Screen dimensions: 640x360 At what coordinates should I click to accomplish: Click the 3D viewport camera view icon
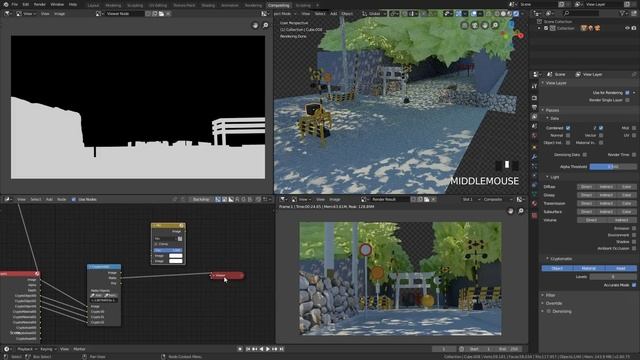[475, 25]
